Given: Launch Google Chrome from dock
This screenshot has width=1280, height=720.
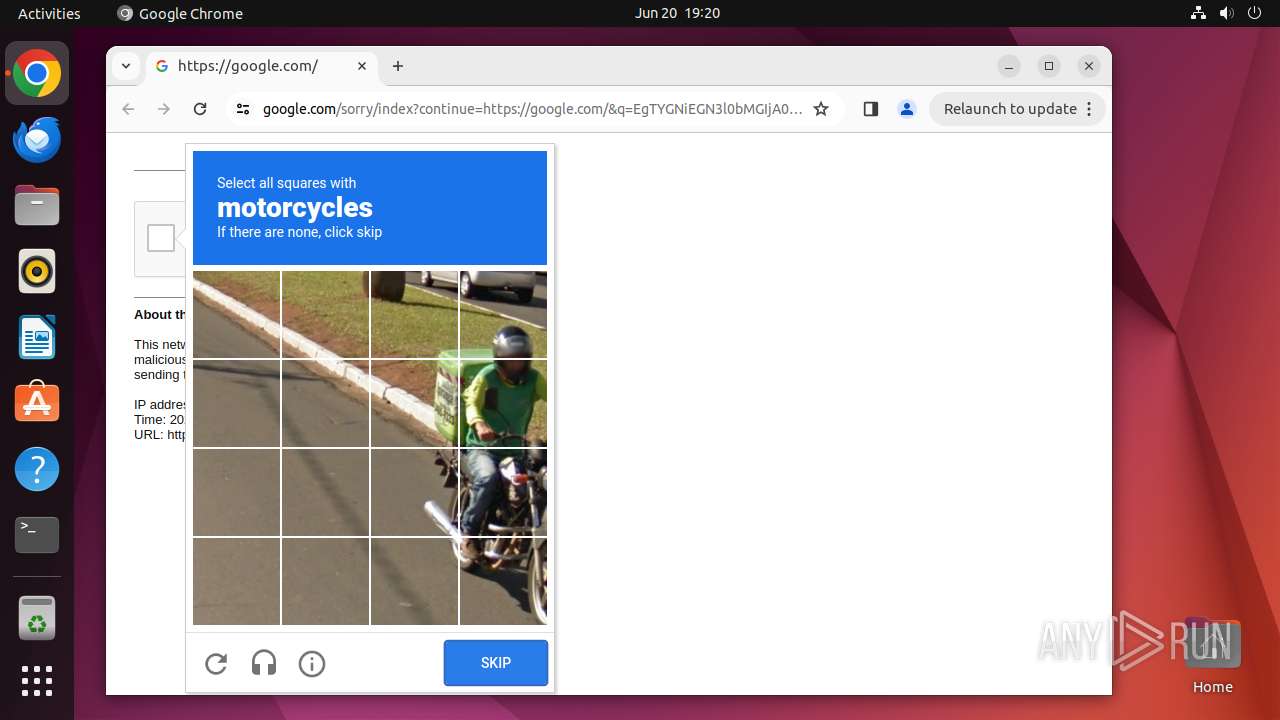Looking at the screenshot, I should (37, 73).
